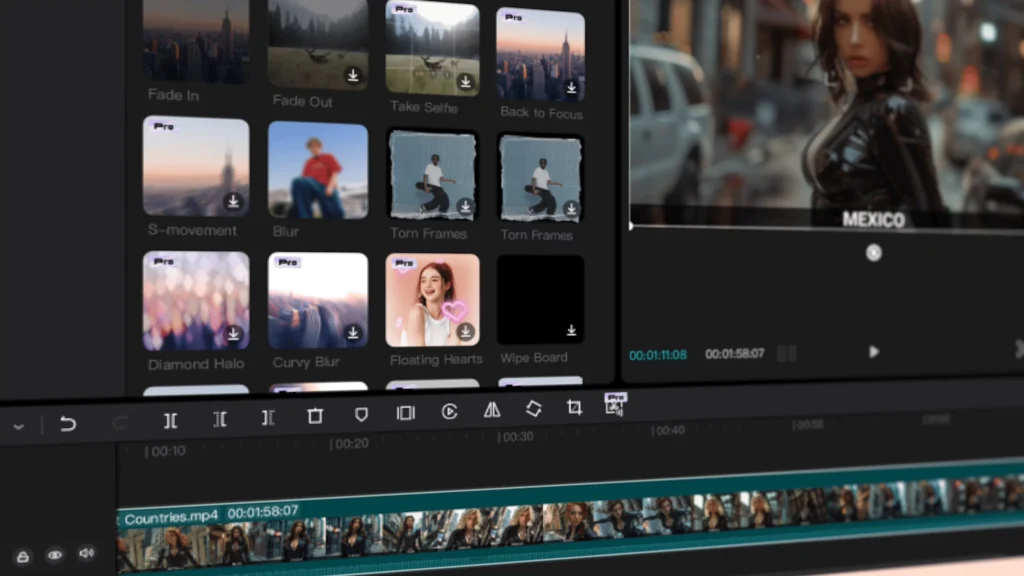
Task: Download the Curvy Blur effect
Action: pyautogui.click(x=353, y=333)
